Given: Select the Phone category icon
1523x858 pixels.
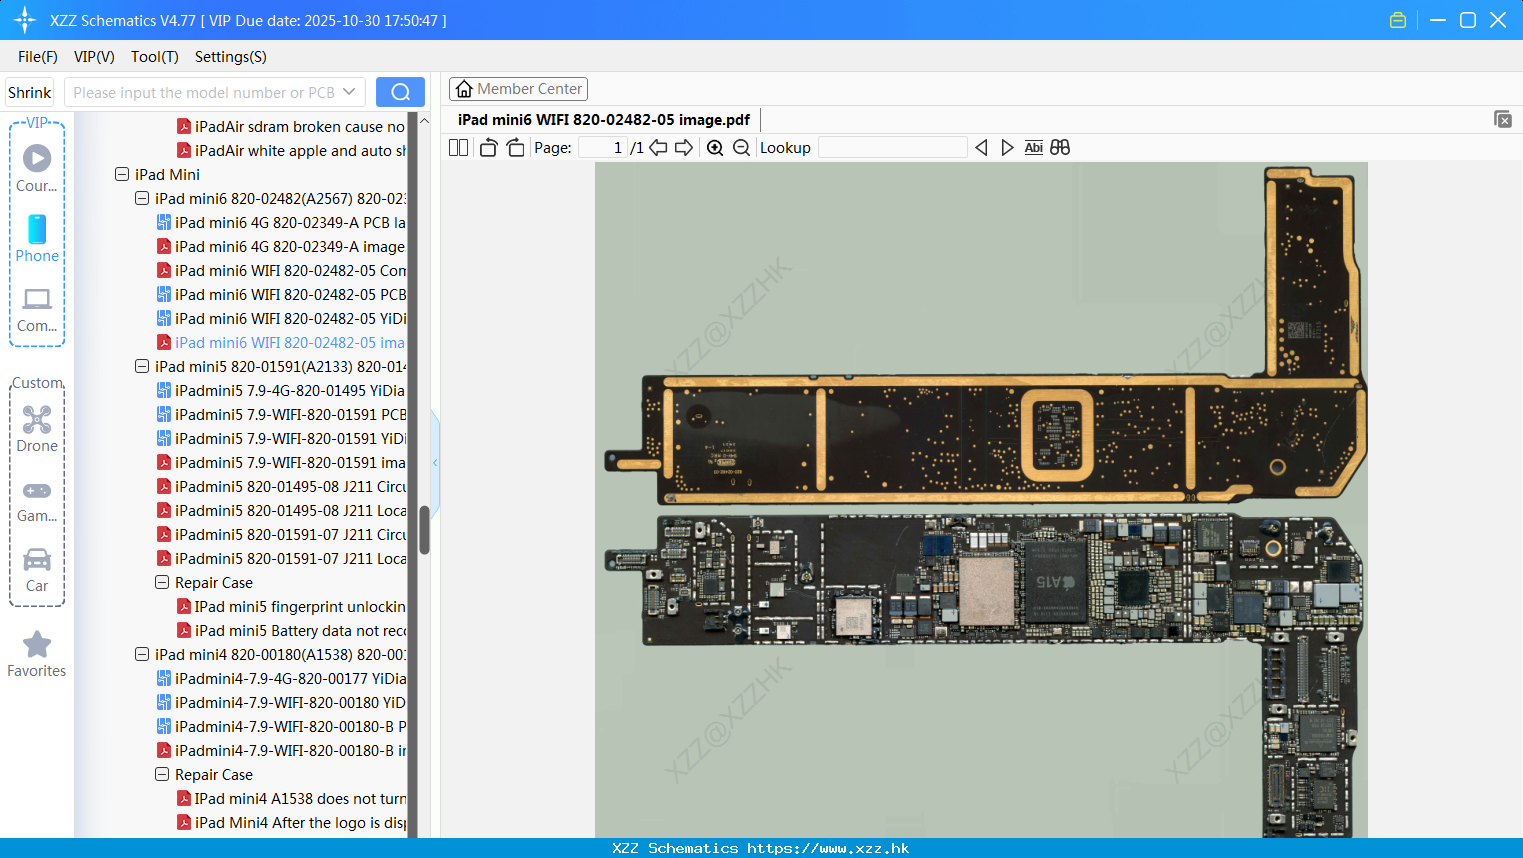Looking at the screenshot, I should pyautogui.click(x=37, y=229).
